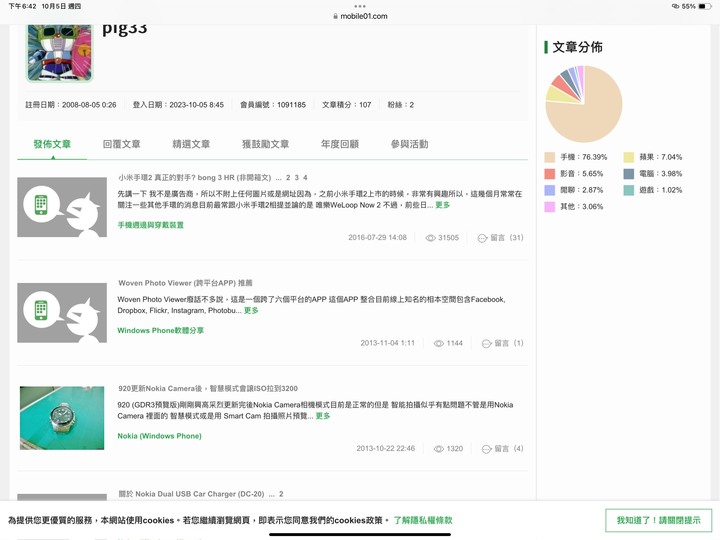Click the 粉絲：2 follower count

tap(400, 105)
